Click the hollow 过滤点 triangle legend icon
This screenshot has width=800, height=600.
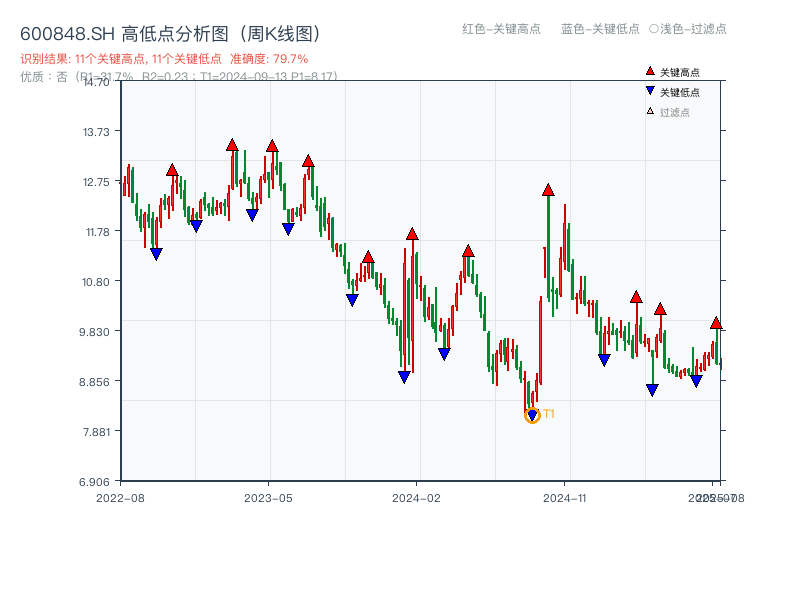point(650,111)
